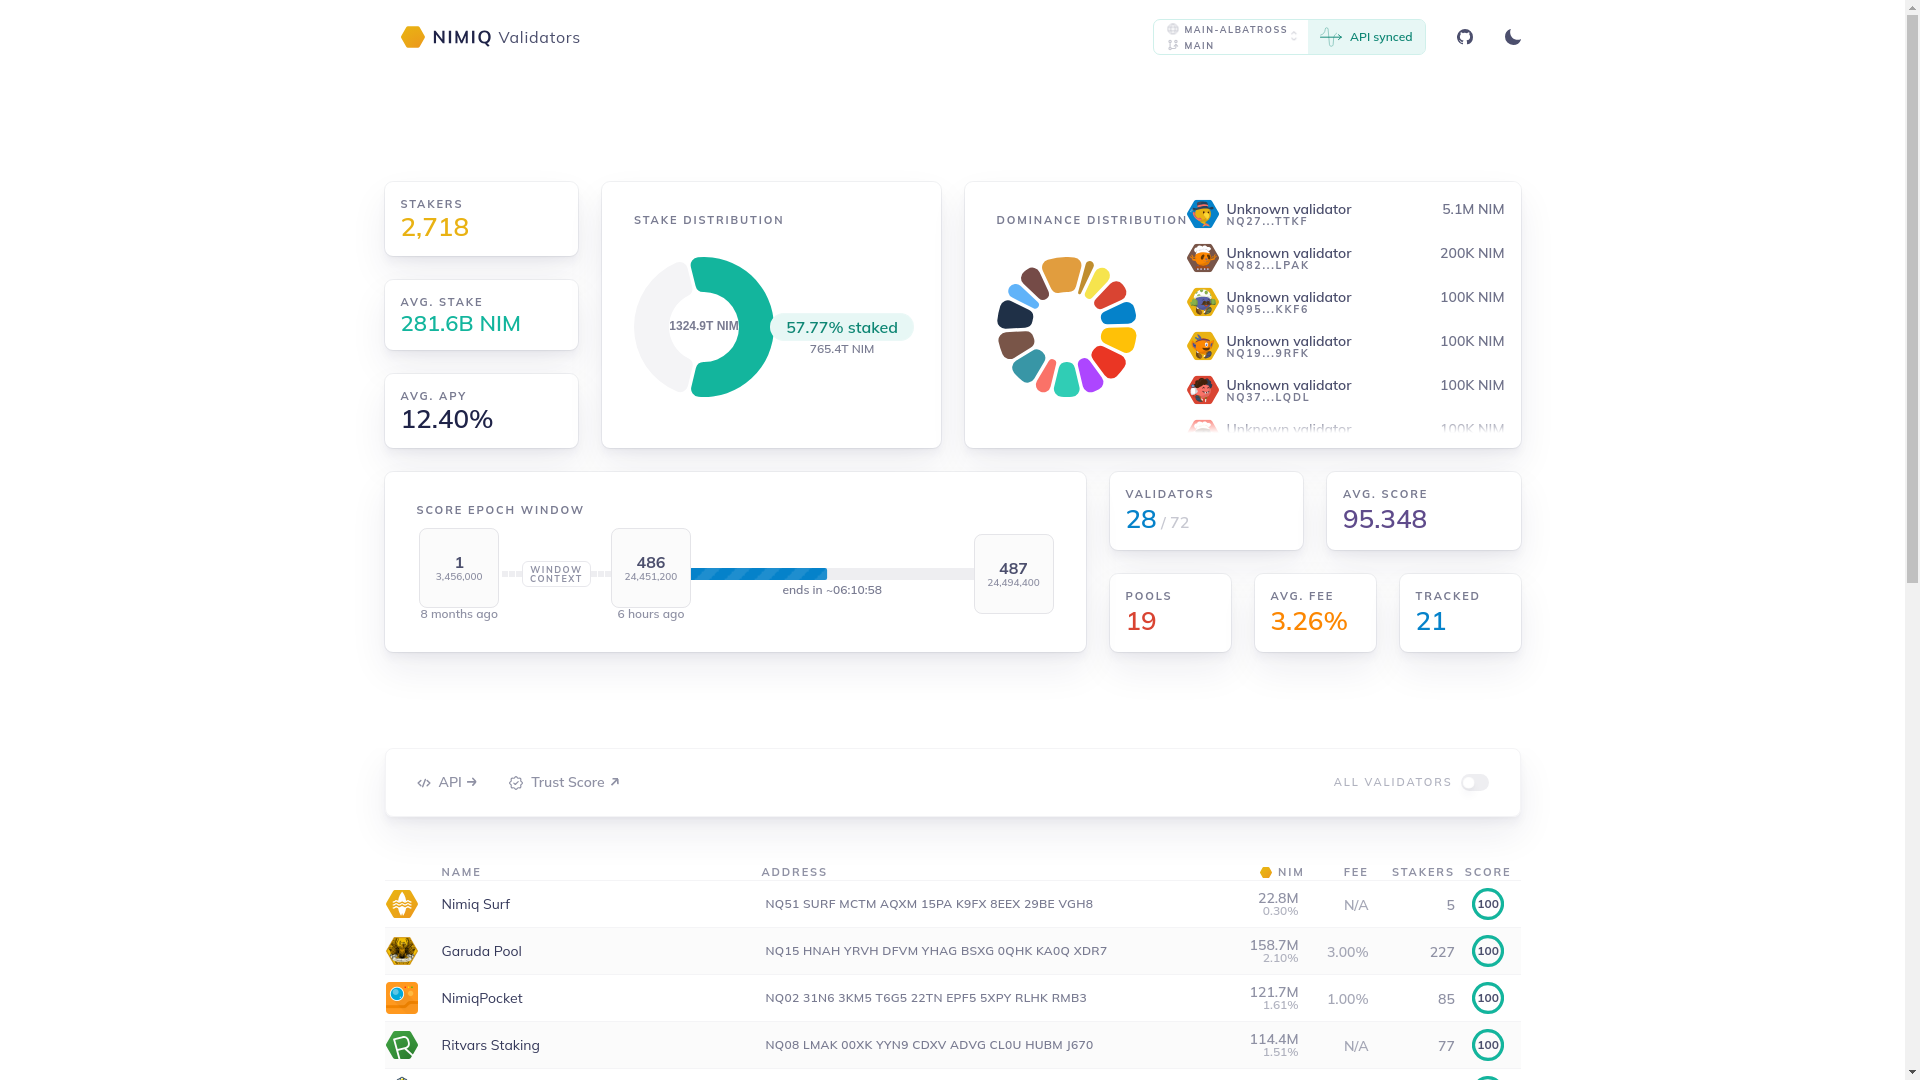1920x1080 pixels.
Task: Click avatar of validator NQ95...KKF6
Action: 1202,302
